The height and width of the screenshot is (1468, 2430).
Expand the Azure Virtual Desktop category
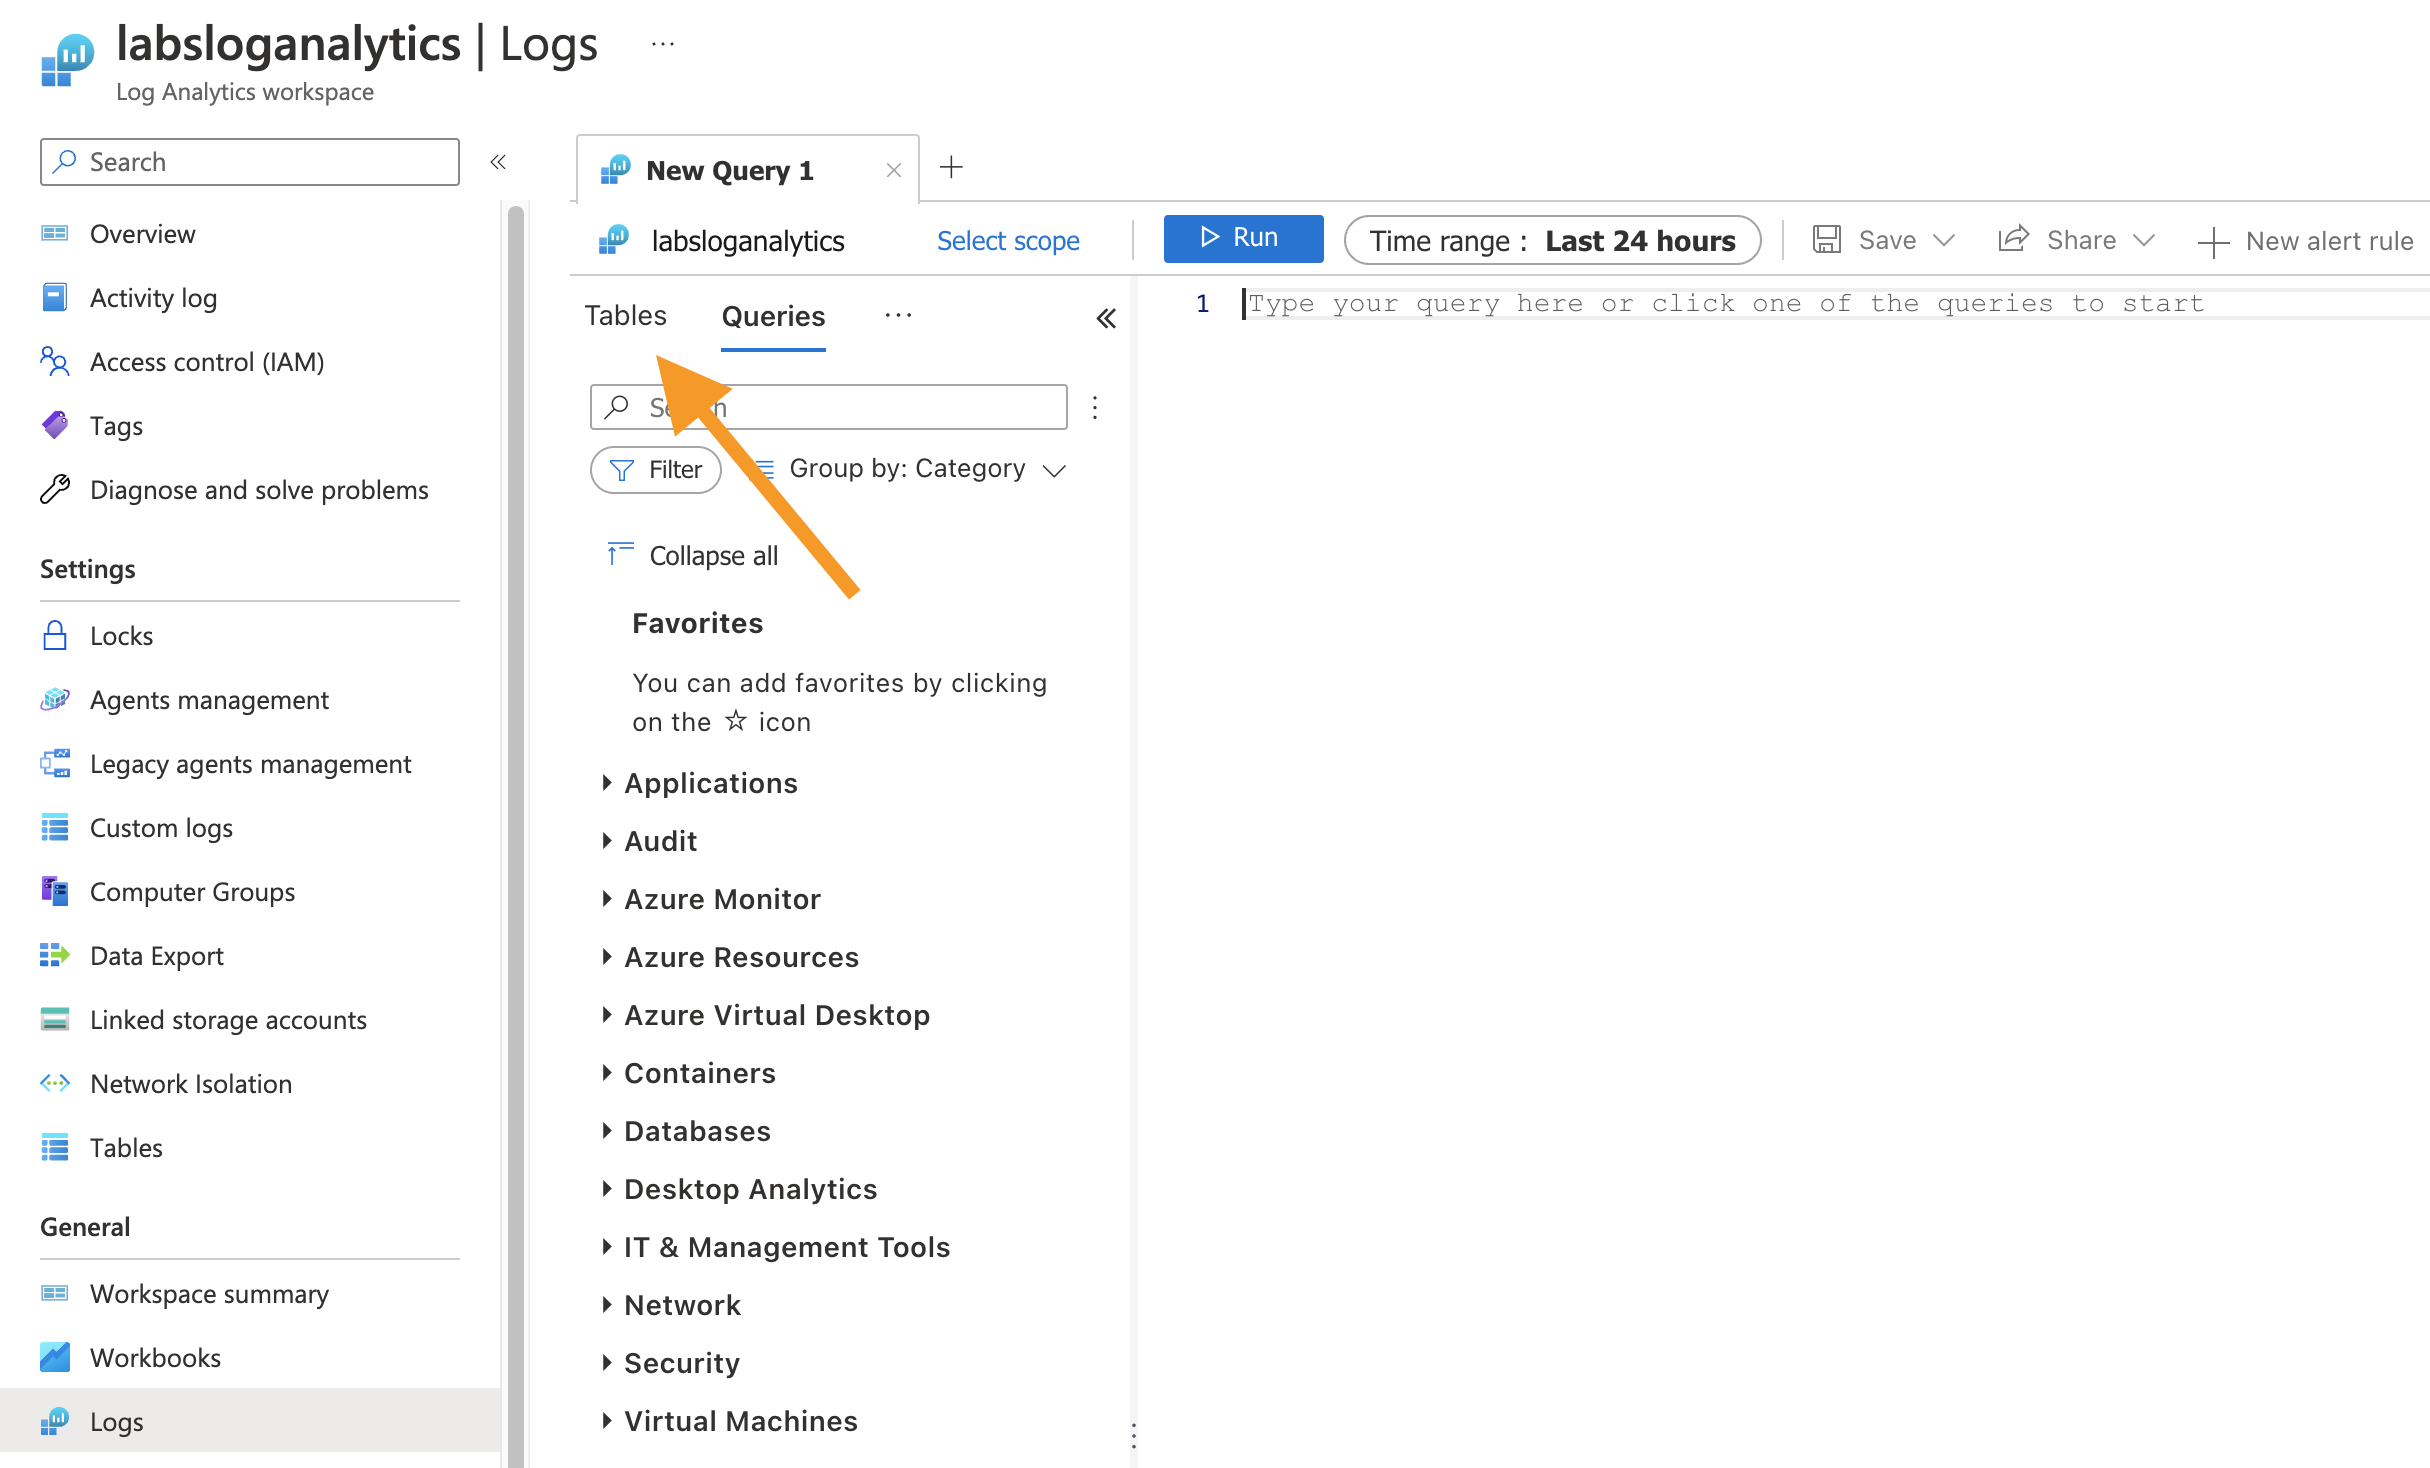[x=607, y=1015]
